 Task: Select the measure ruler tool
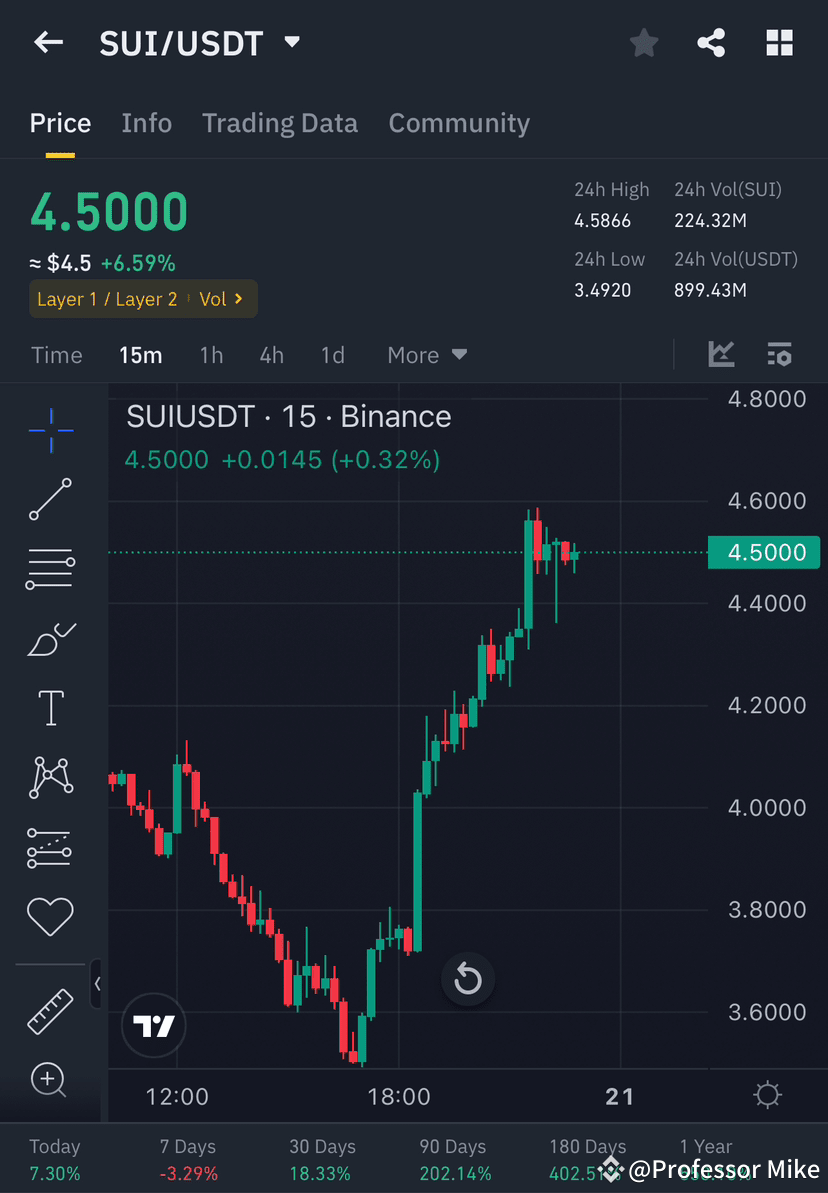(x=50, y=1010)
